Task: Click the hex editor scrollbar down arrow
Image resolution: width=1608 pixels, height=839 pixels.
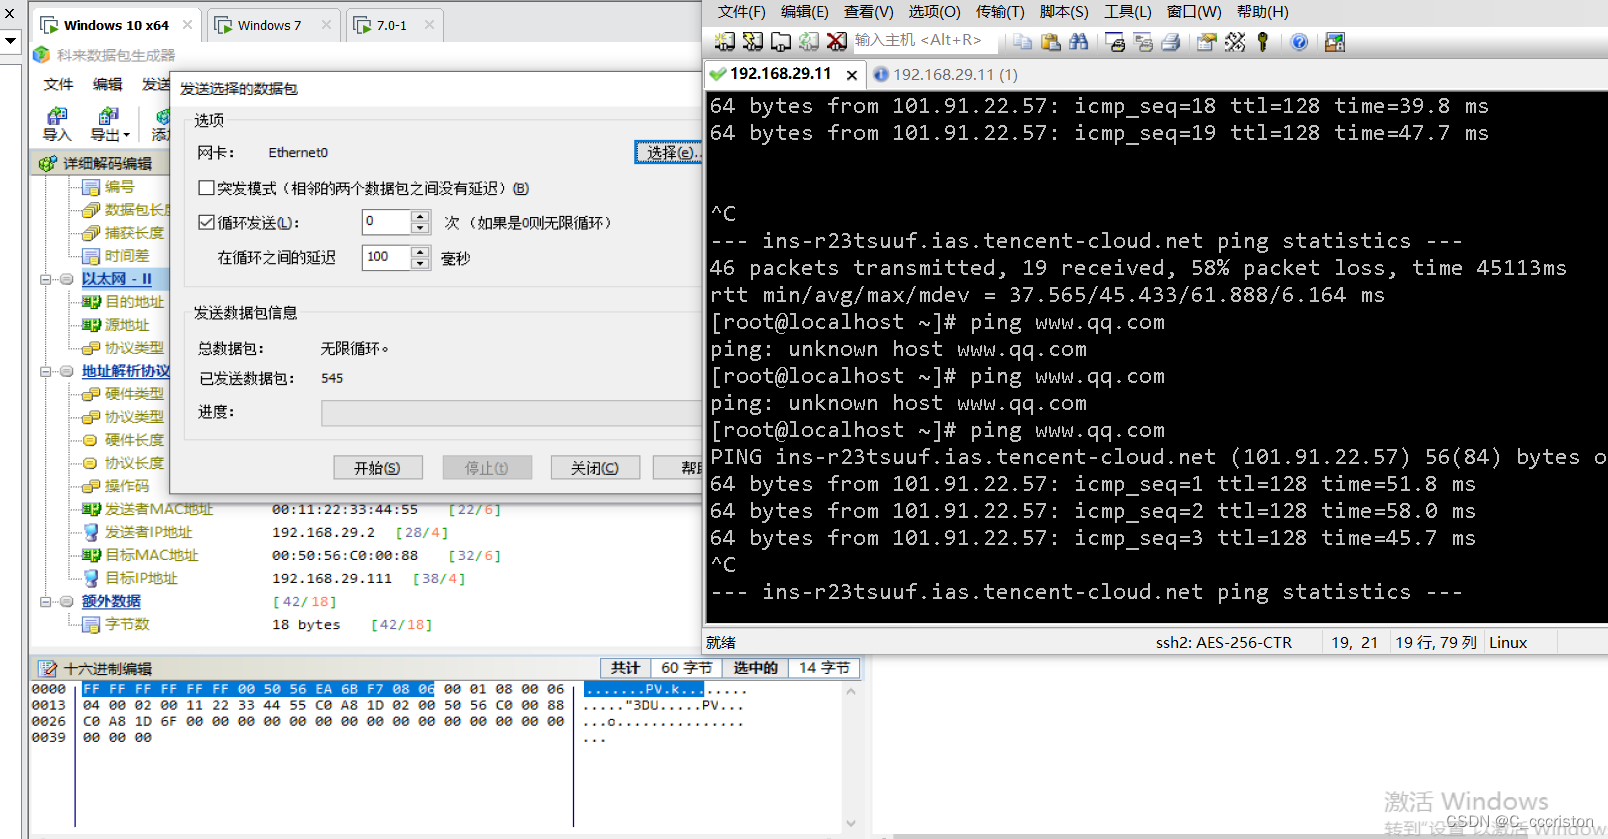Action: [851, 824]
